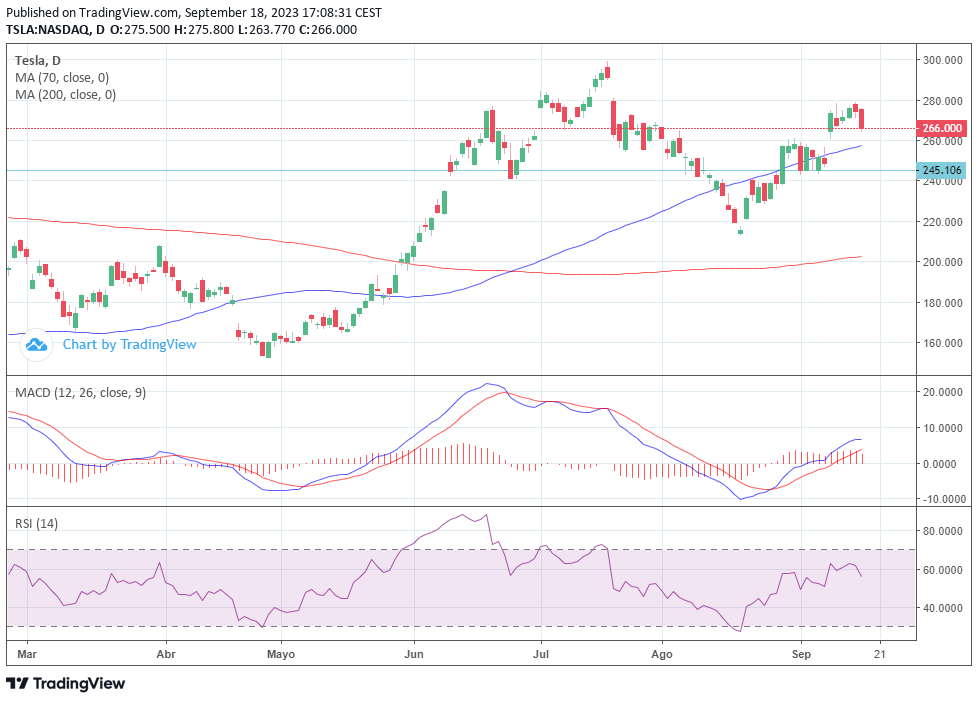Click the TradingView cloud logo icon
This screenshot has height=702, width=978.
(x=36, y=344)
